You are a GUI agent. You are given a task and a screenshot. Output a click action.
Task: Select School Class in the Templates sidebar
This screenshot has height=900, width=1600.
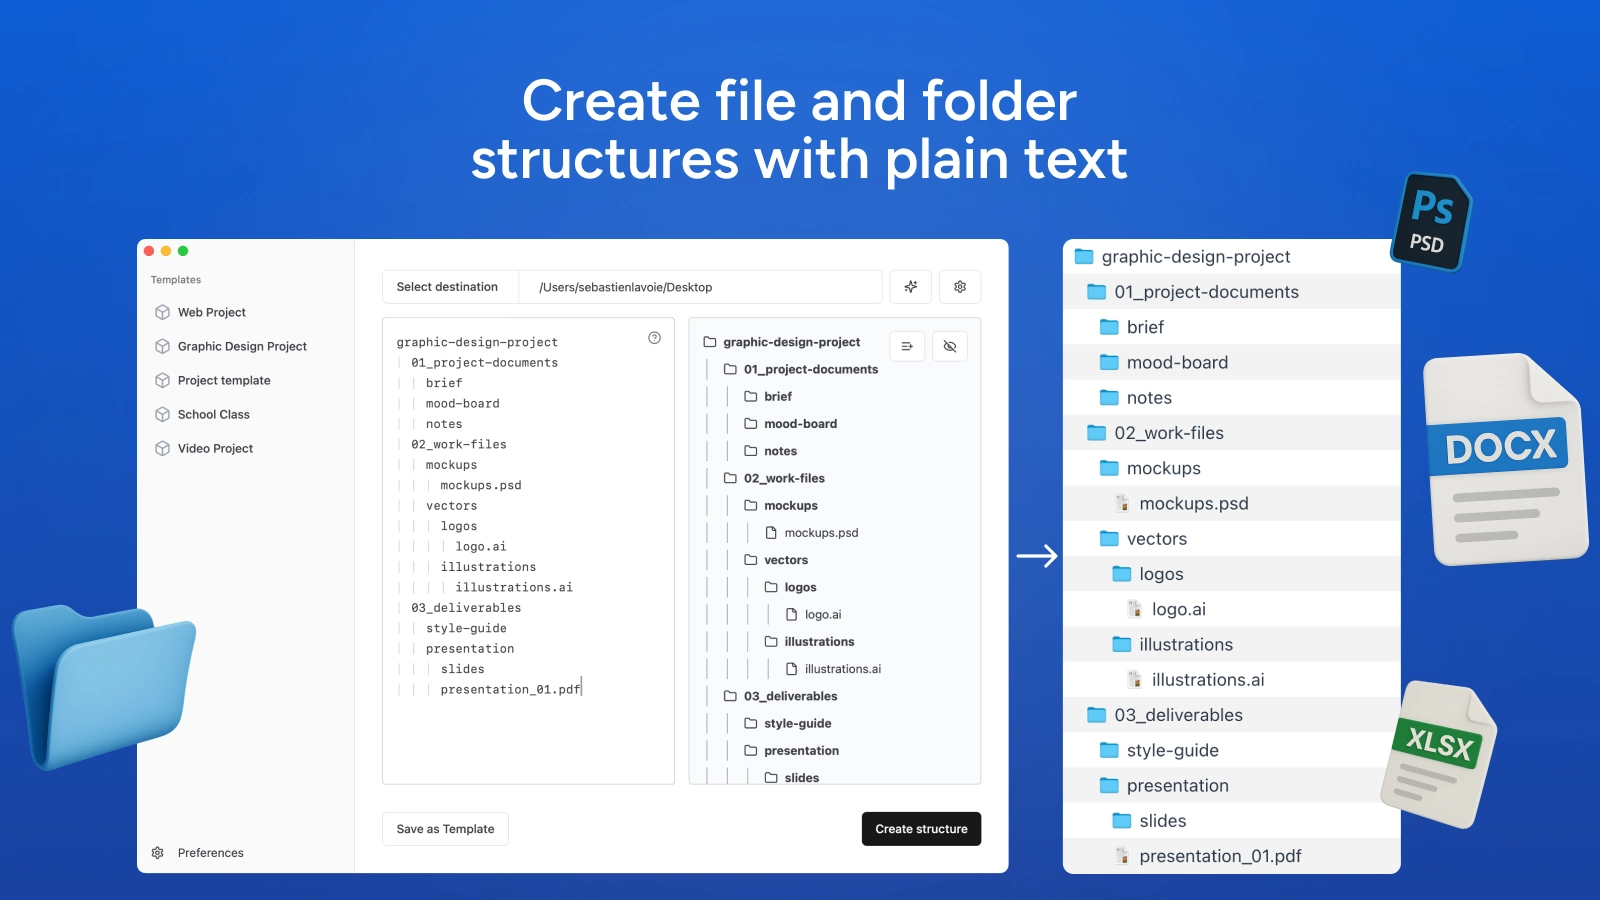213,414
